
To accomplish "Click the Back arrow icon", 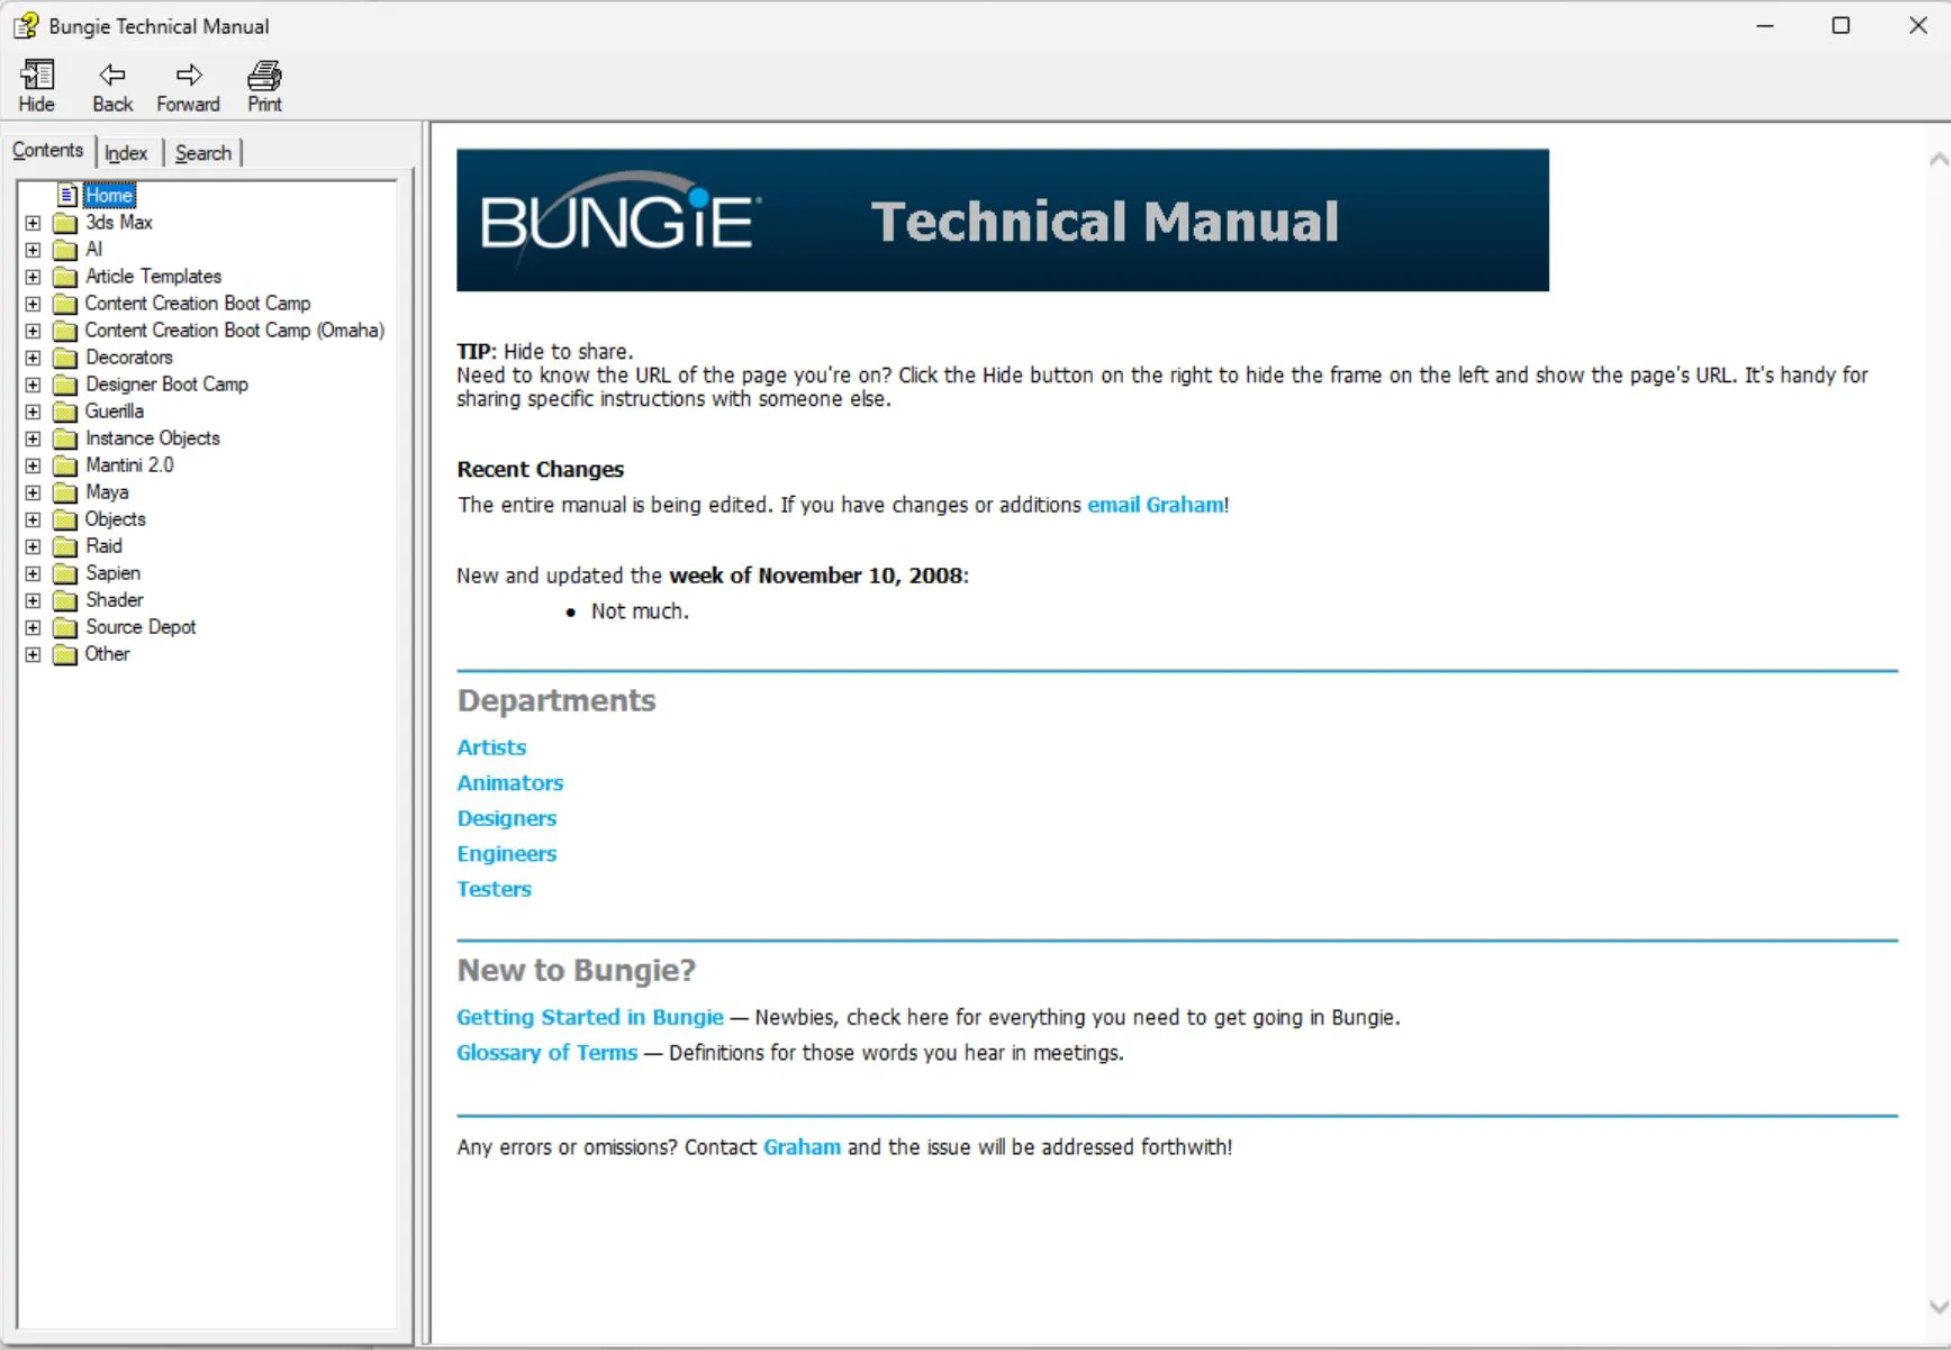I will point(112,76).
